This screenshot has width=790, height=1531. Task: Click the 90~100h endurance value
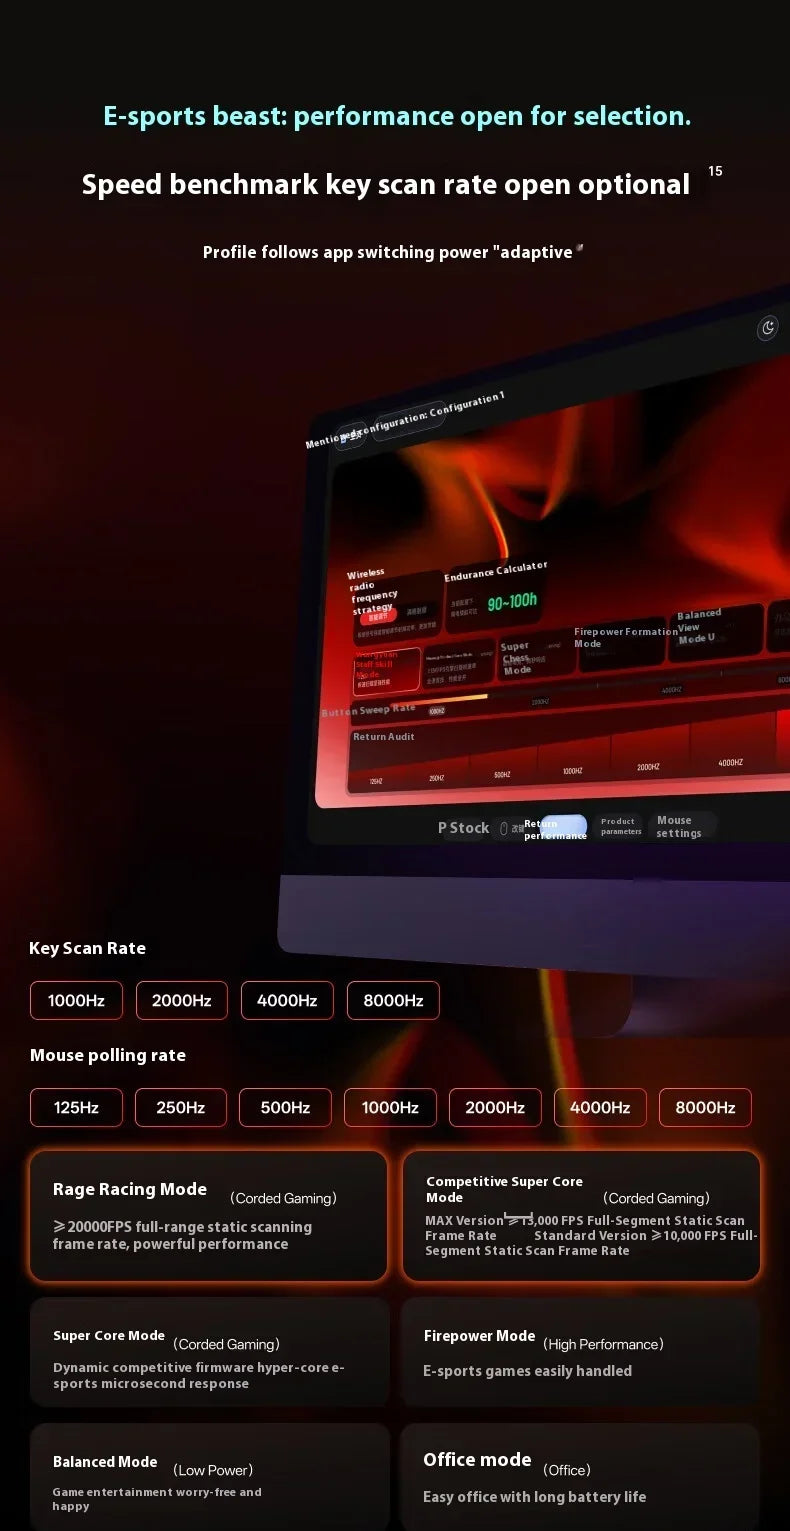click(512, 602)
